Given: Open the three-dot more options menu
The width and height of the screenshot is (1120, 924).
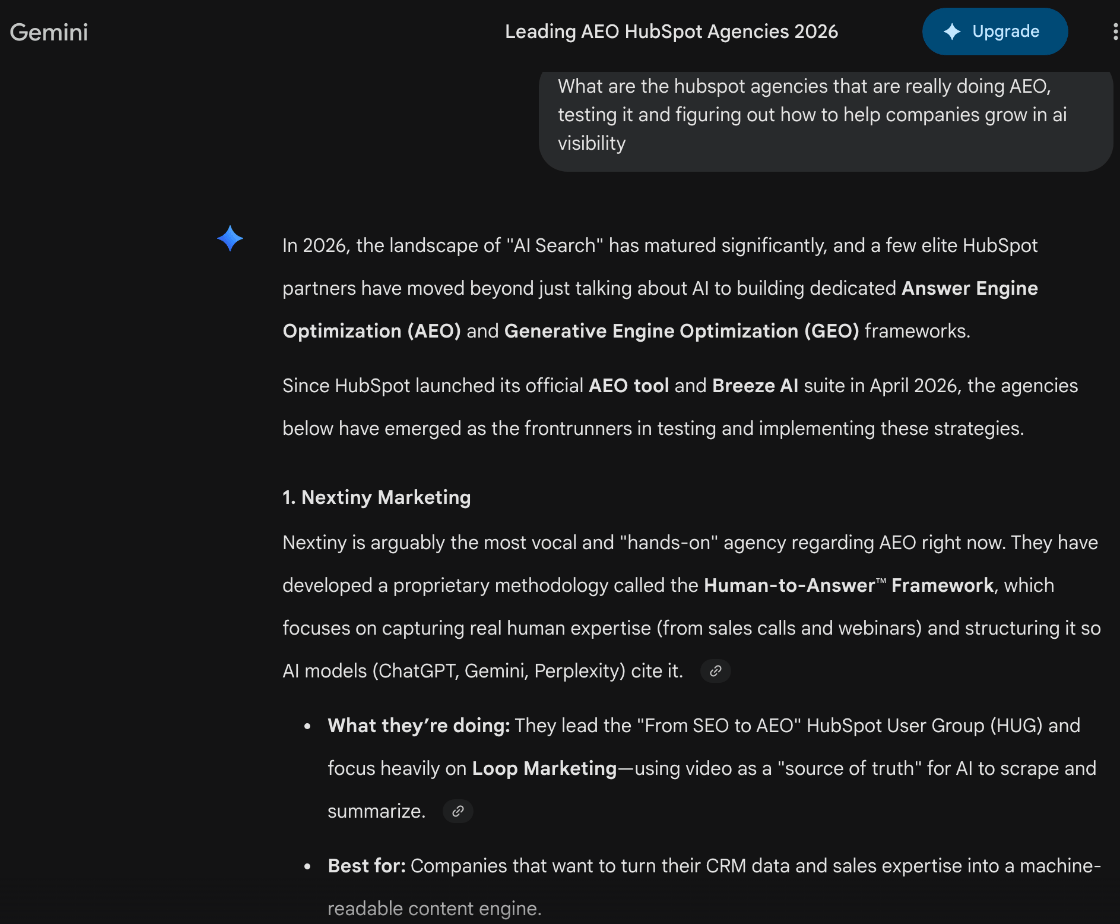Looking at the screenshot, I should (1115, 31).
